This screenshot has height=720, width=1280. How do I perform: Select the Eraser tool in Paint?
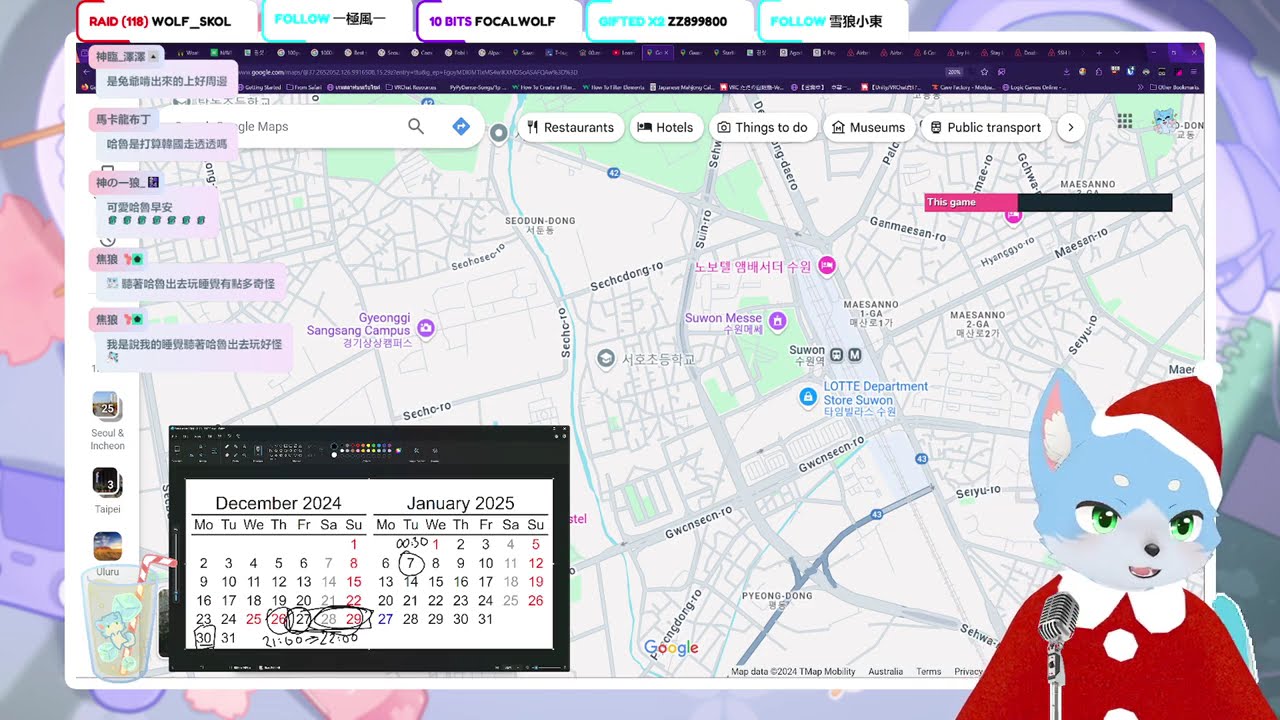click(x=227, y=455)
